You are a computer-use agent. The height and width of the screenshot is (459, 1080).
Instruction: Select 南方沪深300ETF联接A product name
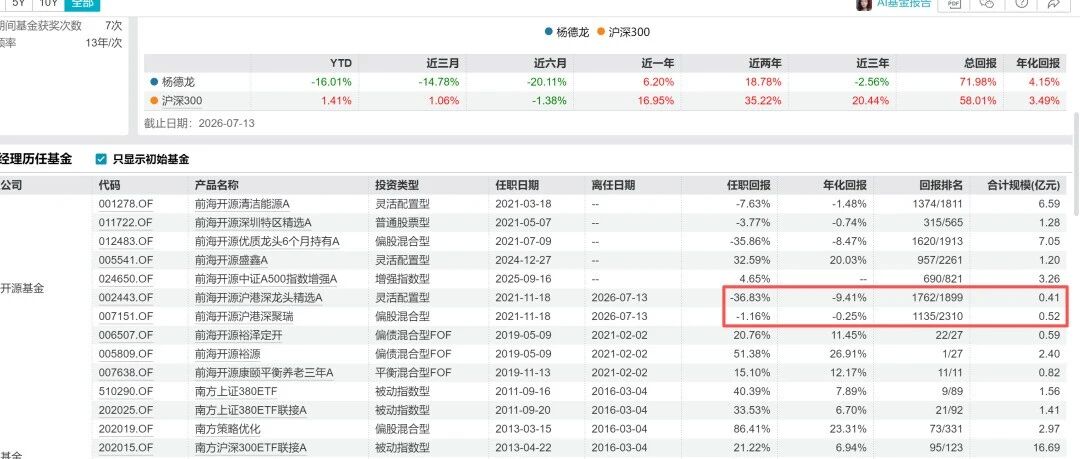[x=251, y=447]
